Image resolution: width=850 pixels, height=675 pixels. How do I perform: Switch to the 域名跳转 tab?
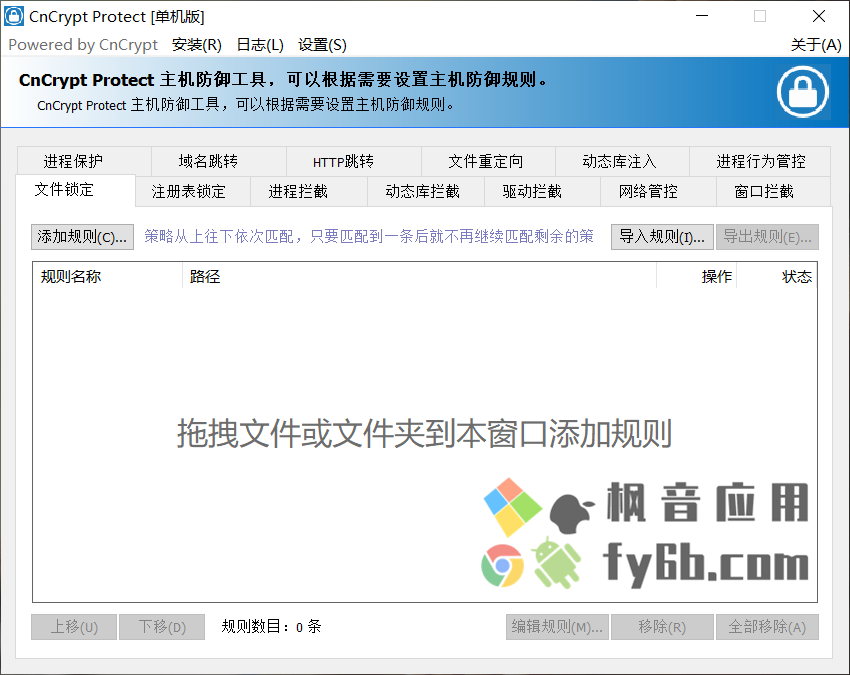[218, 161]
